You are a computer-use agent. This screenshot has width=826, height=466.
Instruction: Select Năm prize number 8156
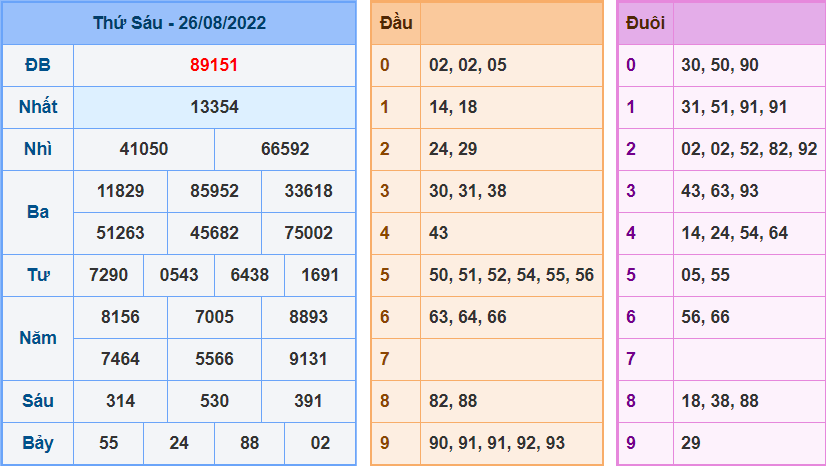121,317
